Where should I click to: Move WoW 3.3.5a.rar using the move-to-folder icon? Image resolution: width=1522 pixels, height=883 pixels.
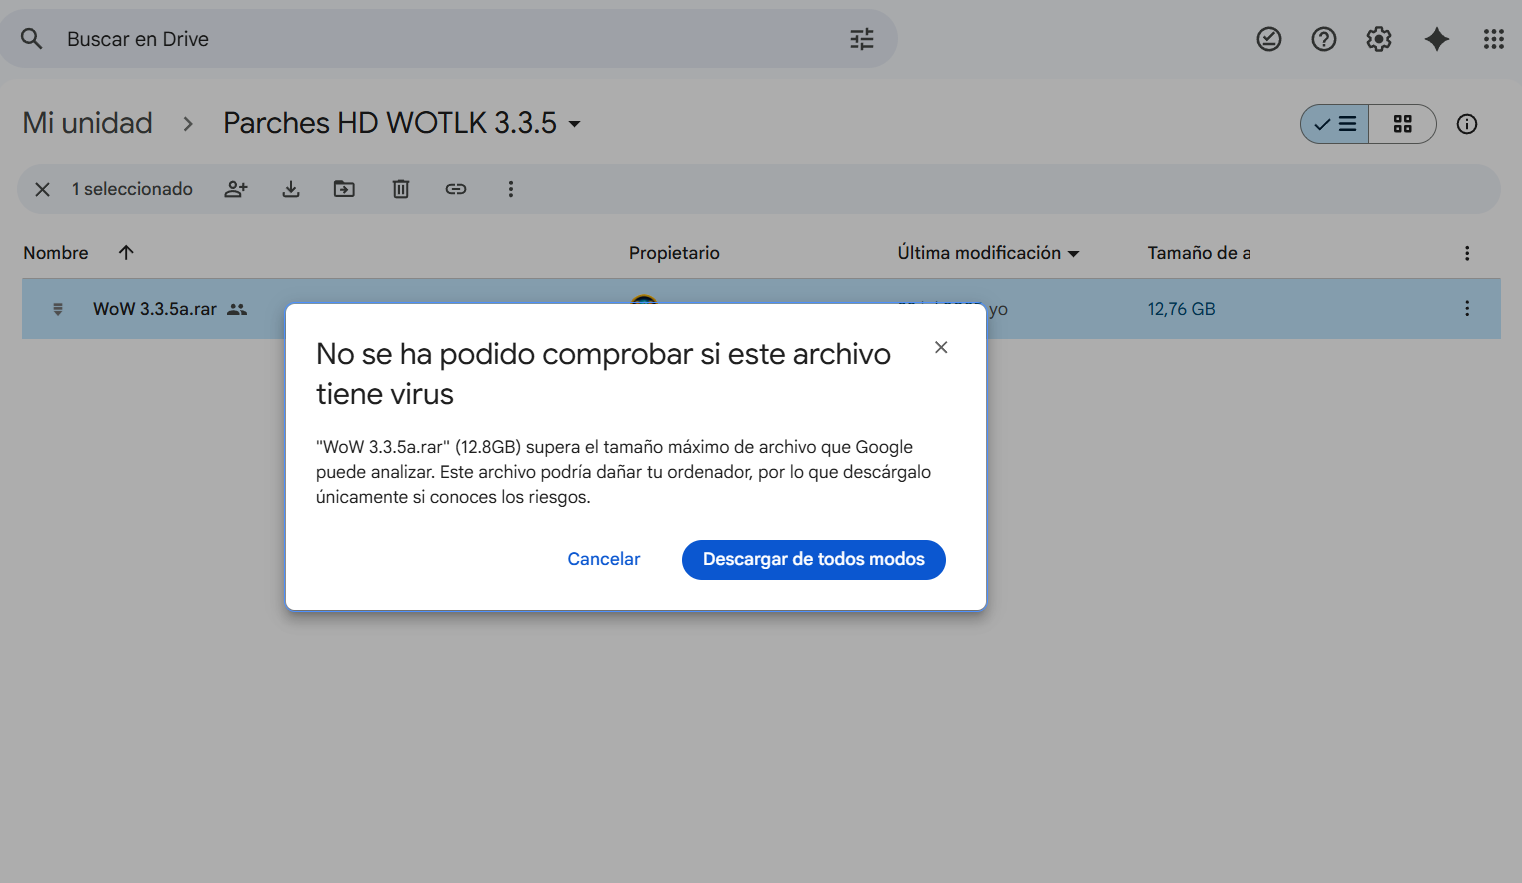click(344, 188)
